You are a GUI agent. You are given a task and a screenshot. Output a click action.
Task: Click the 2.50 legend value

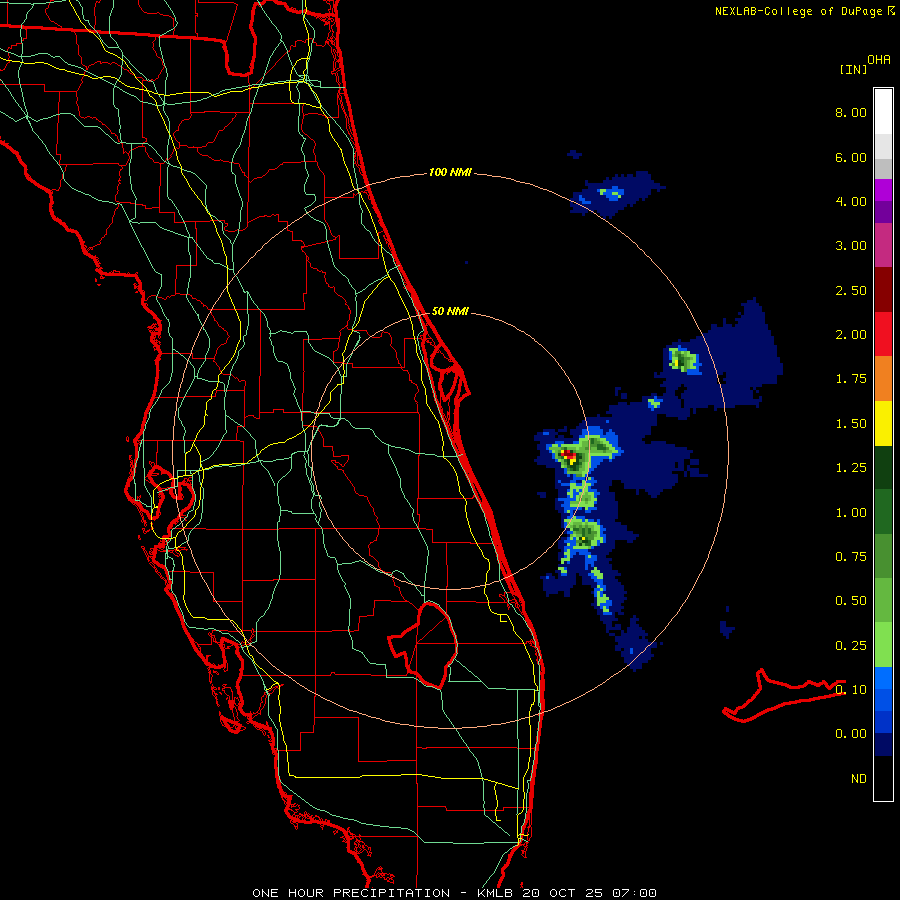click(x=851, y=290)
